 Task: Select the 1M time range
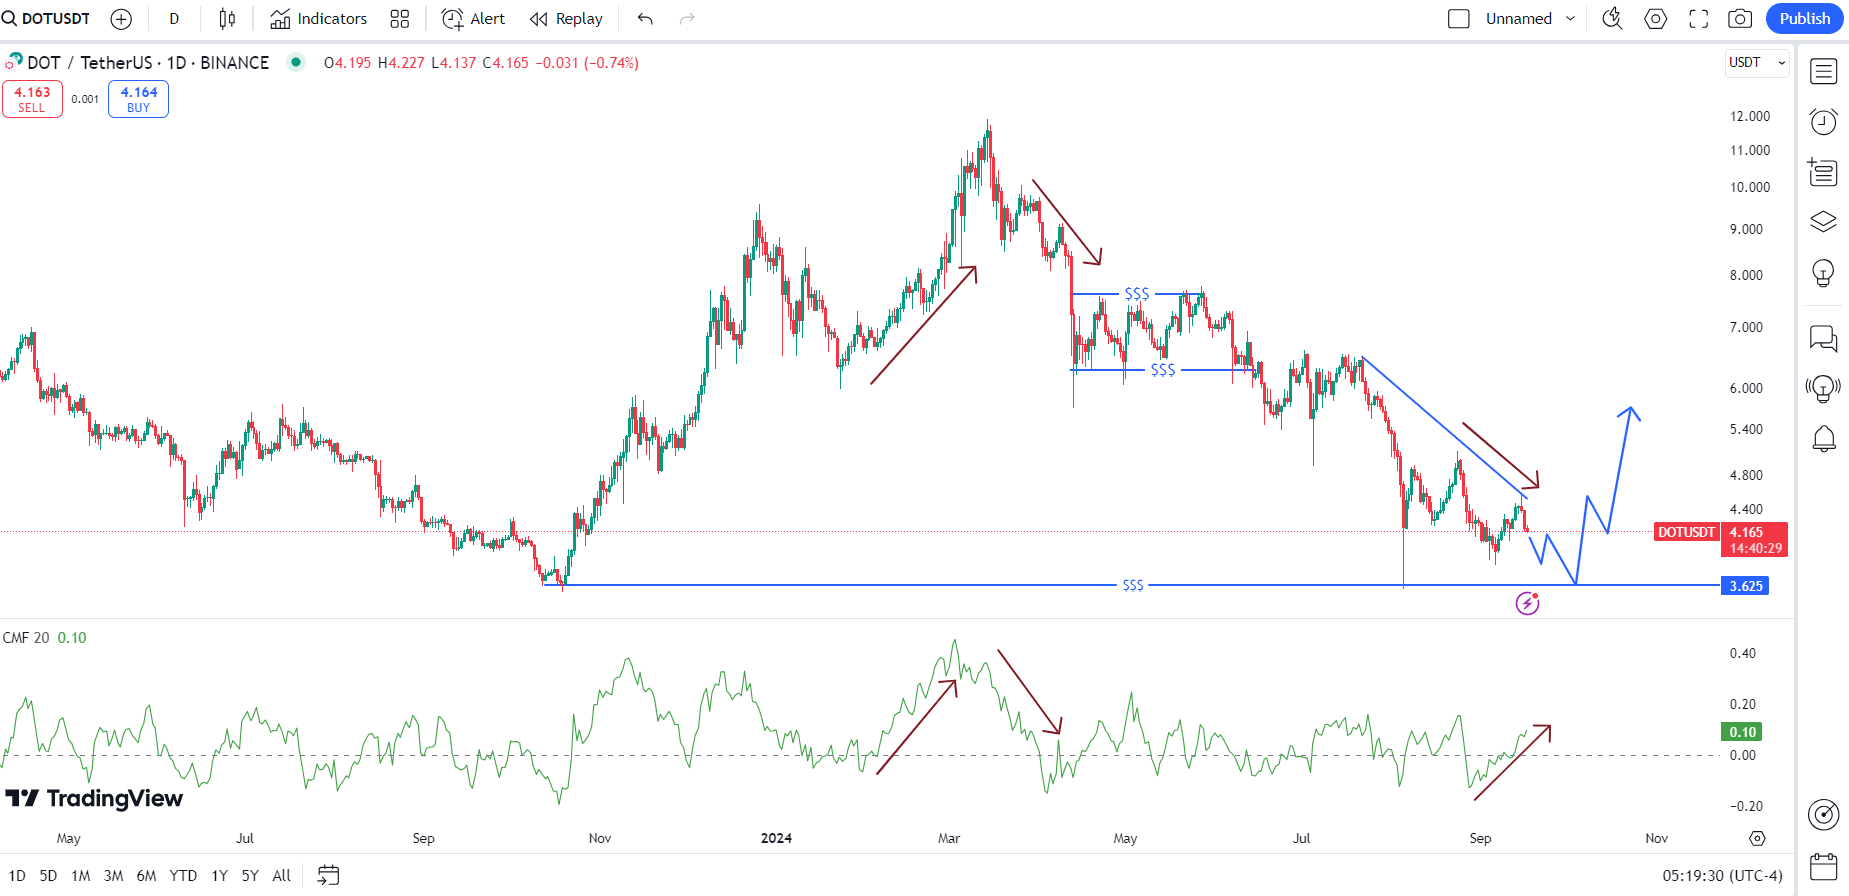[81, 875]
